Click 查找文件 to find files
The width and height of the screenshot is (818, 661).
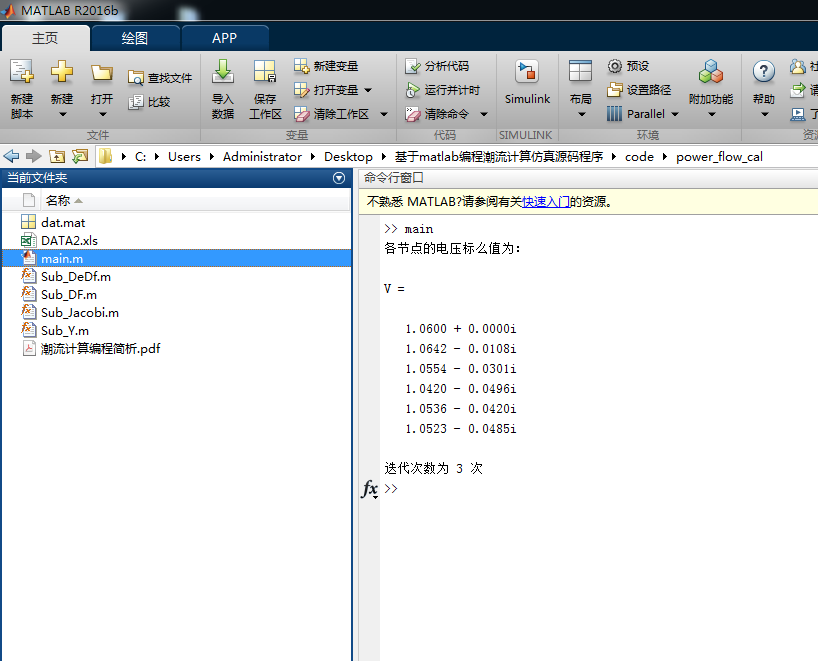[160, 78]
